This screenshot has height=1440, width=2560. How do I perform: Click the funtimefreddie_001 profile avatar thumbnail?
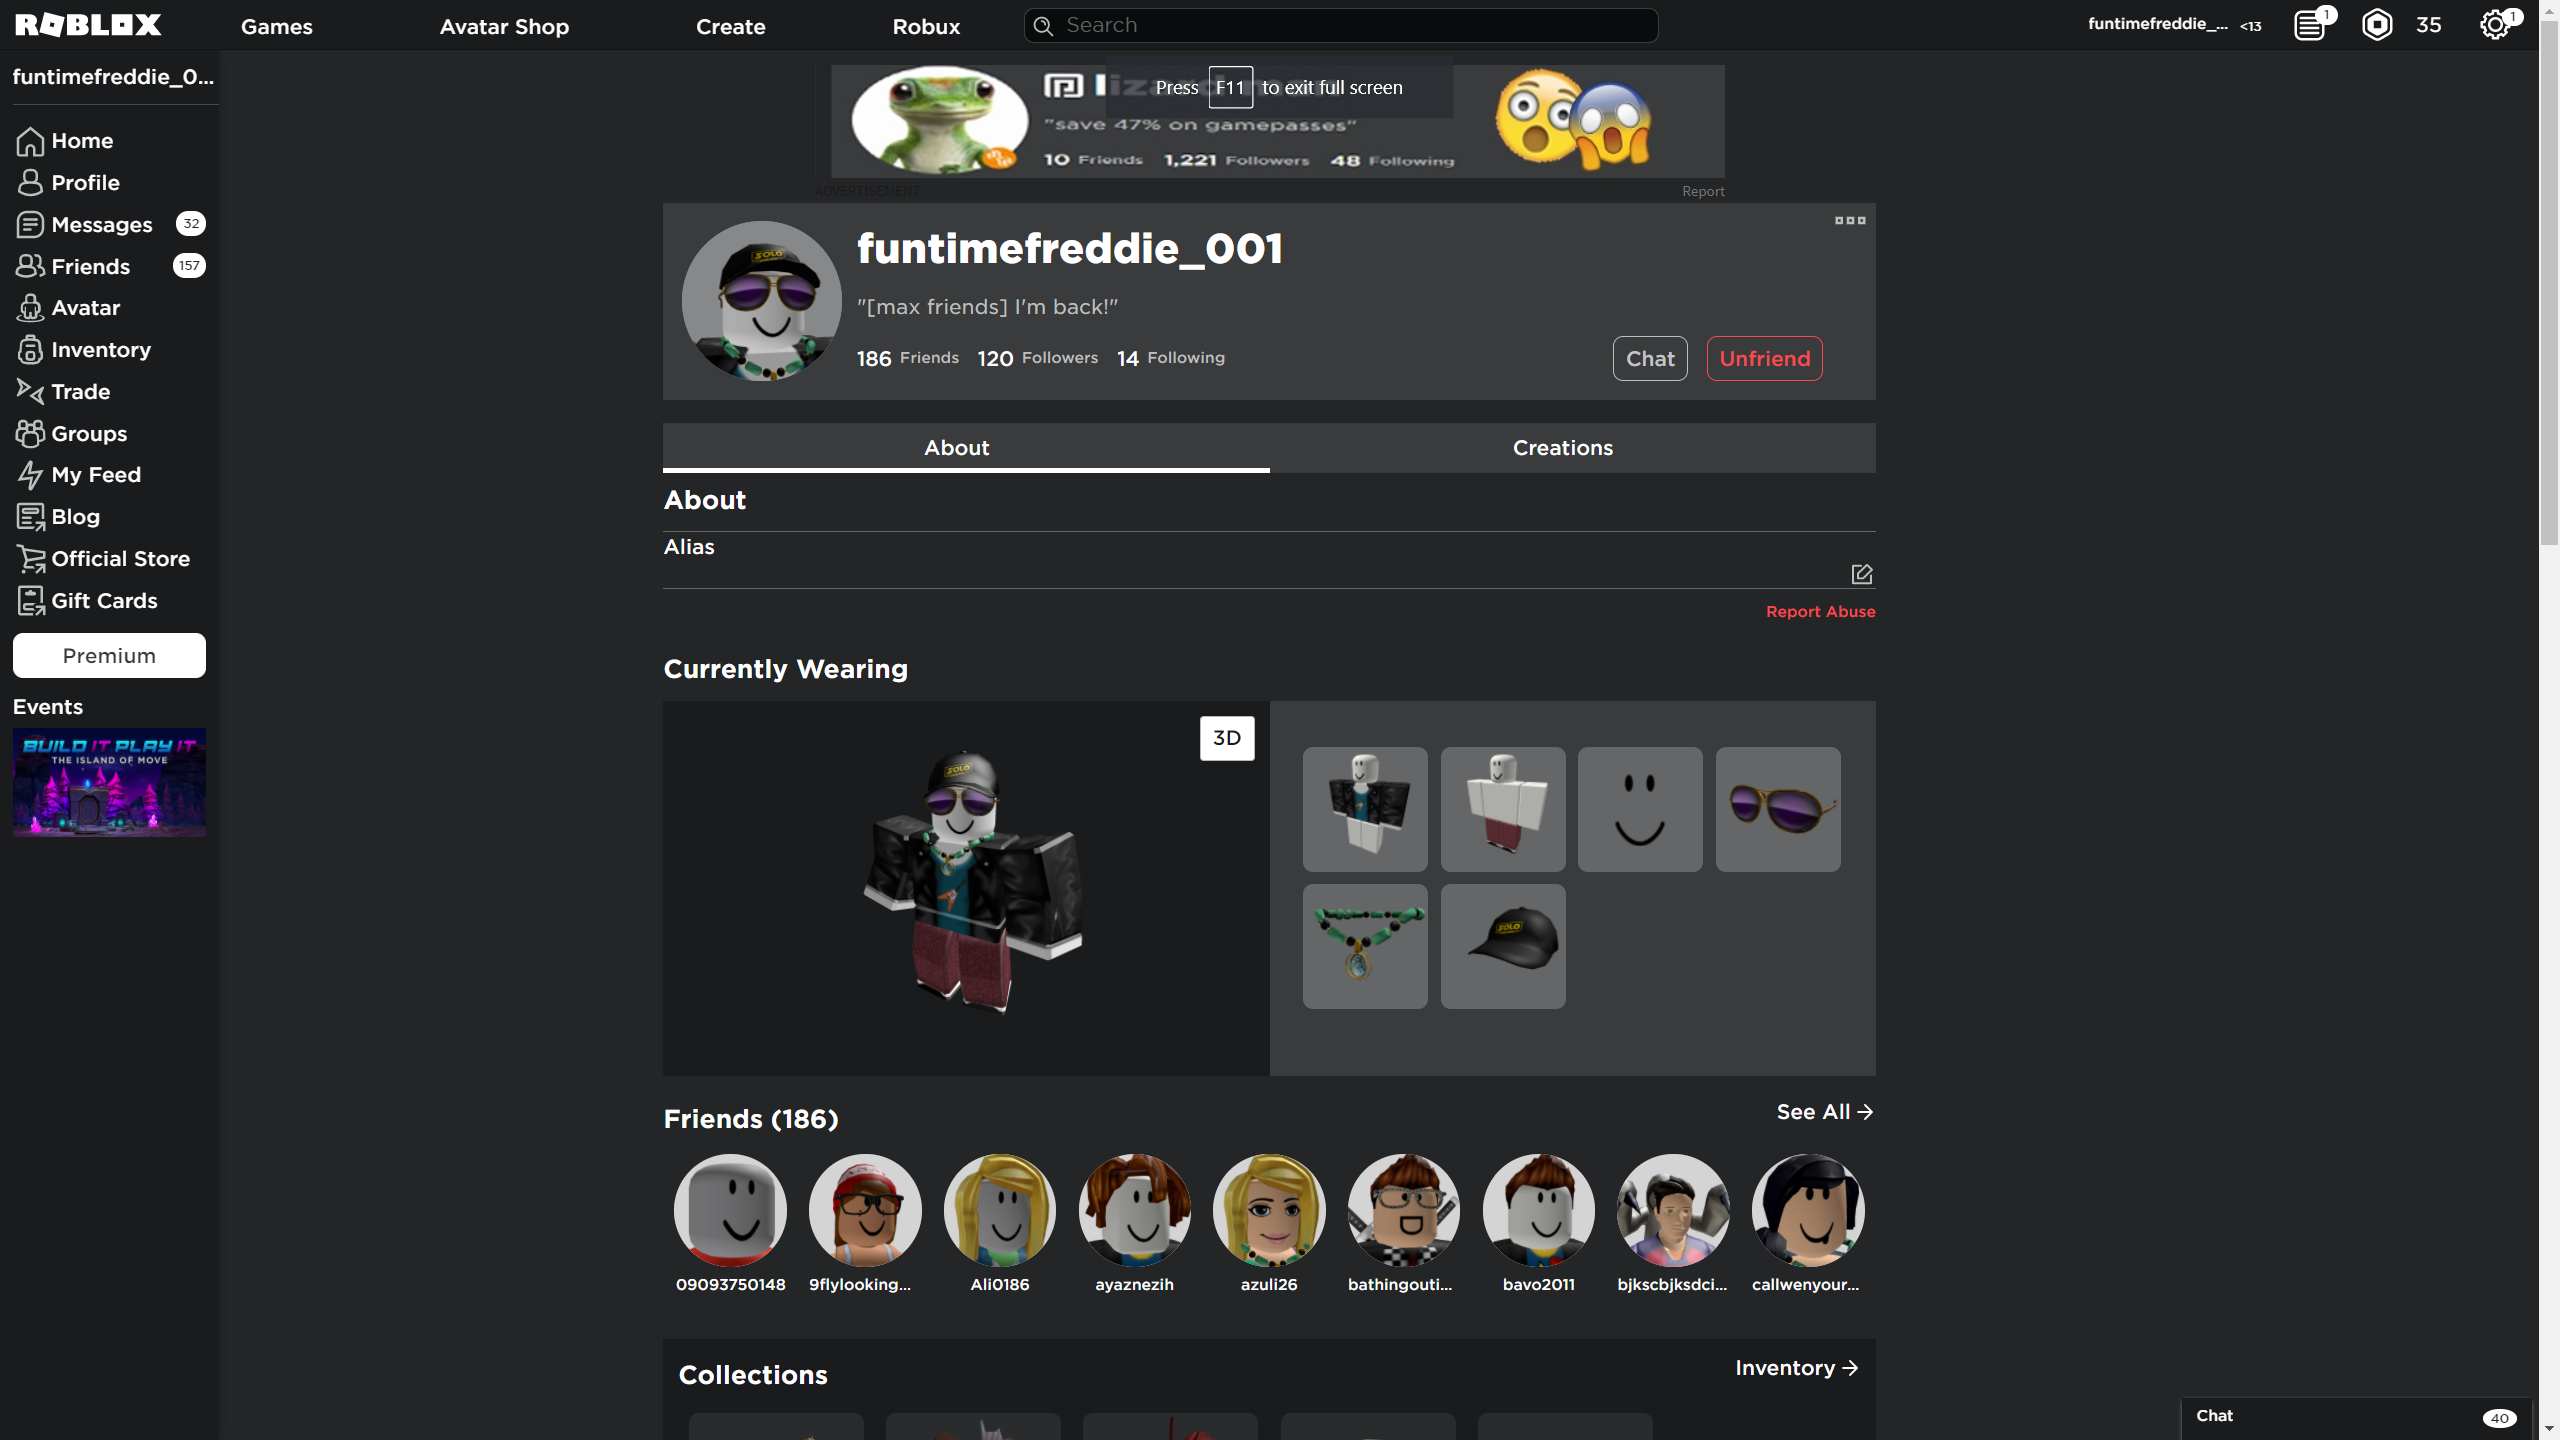tap(760, 301)
